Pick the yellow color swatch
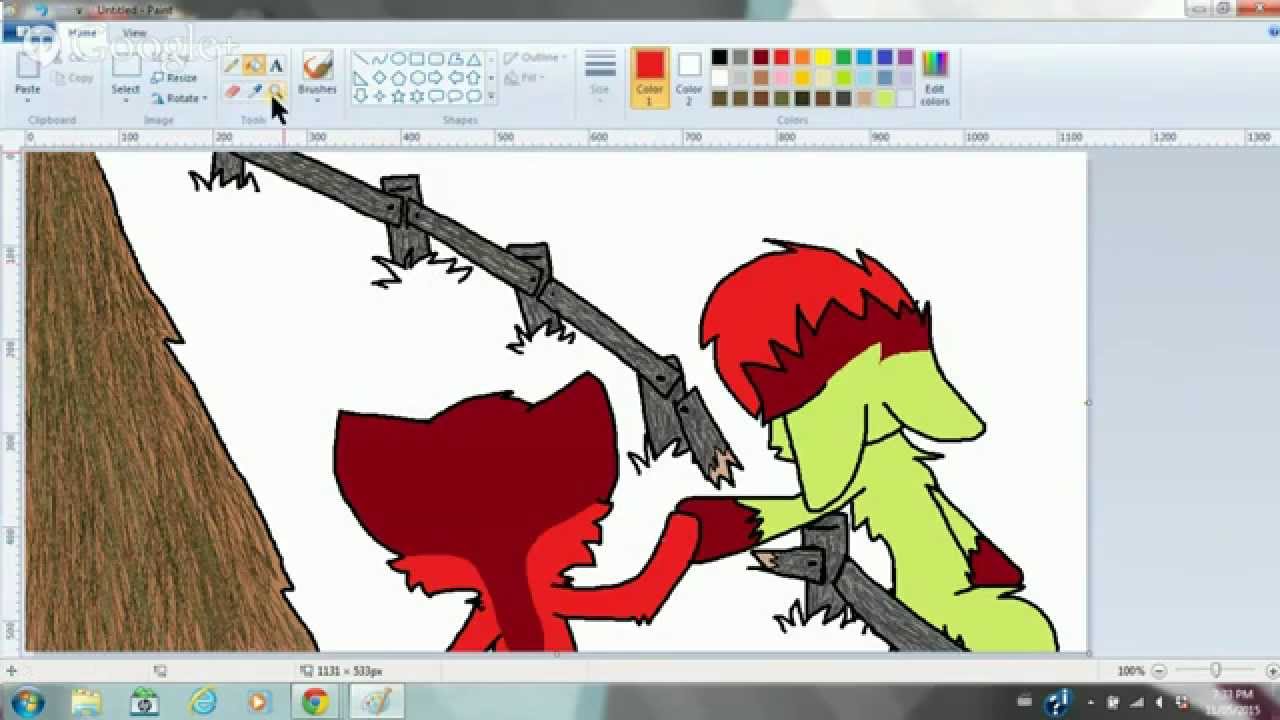The image size is (1280, 720). pyautogui.click(x=823, y=57)
